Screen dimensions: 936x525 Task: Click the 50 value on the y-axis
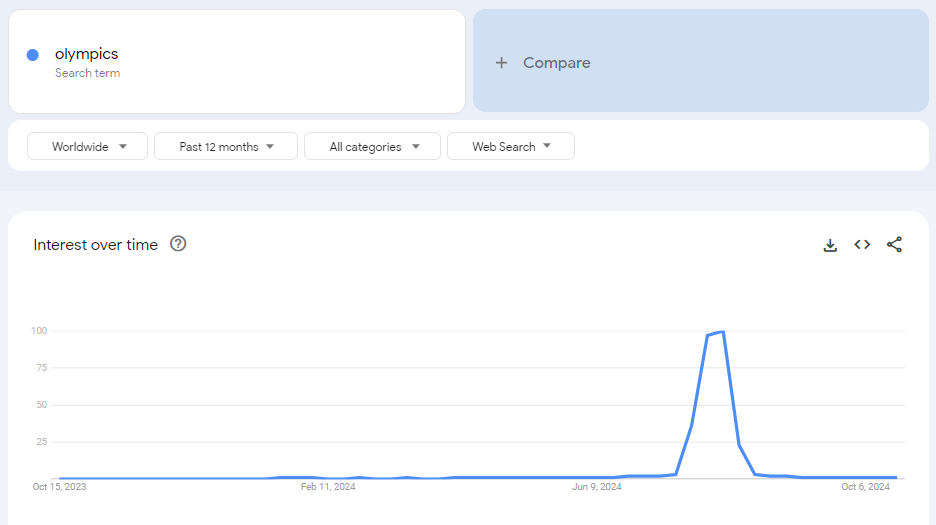point(42,405)
